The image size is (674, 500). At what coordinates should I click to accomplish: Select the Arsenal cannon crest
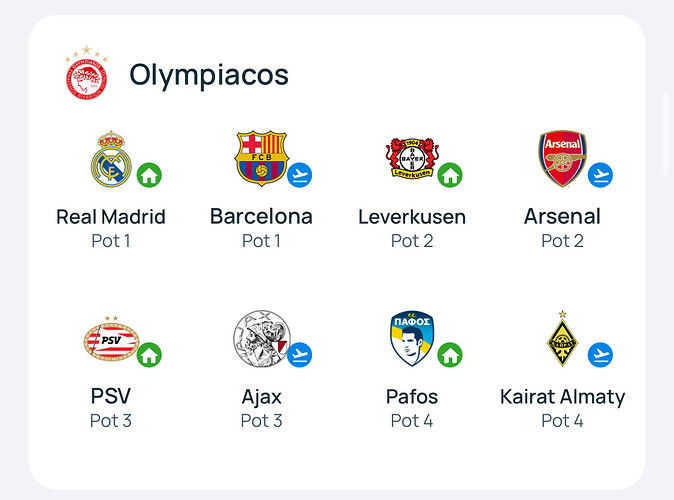562,159
